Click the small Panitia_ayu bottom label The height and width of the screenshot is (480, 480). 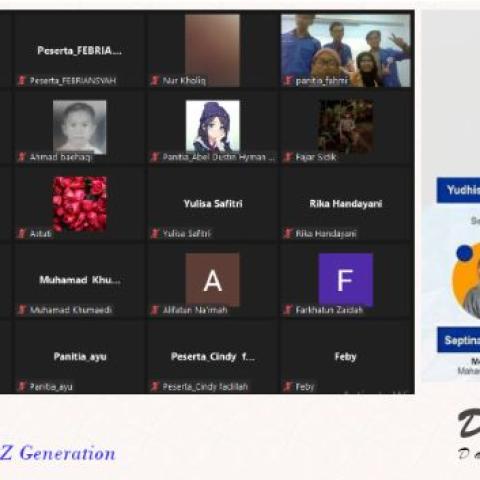(x=51, y=387)
